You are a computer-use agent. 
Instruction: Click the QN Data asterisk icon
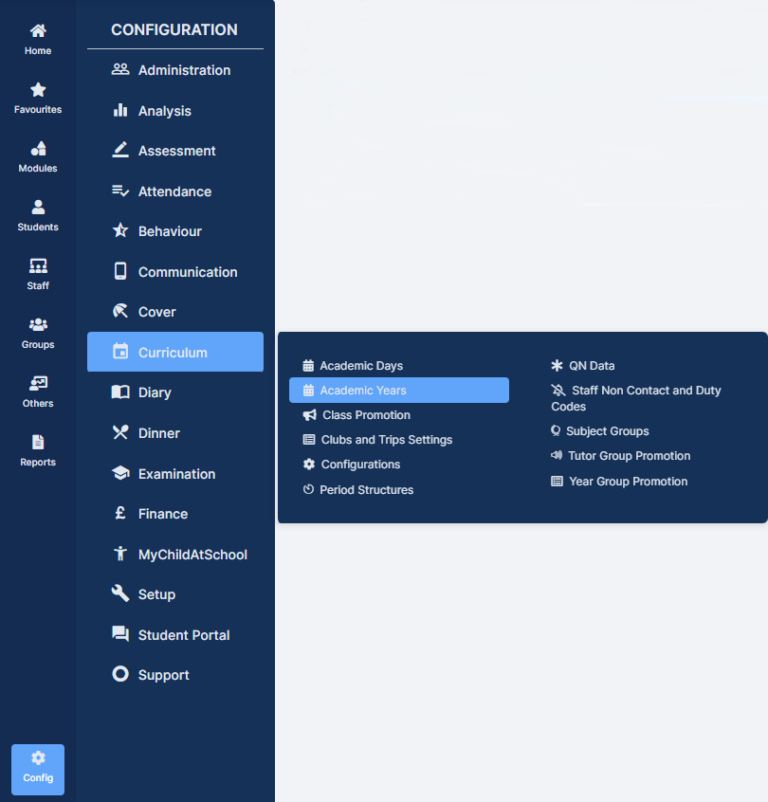pyautogui.click(x=557, y=365)
